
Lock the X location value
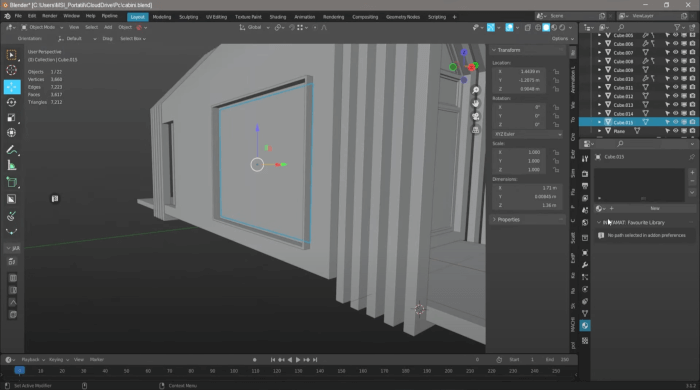point(556,71)
